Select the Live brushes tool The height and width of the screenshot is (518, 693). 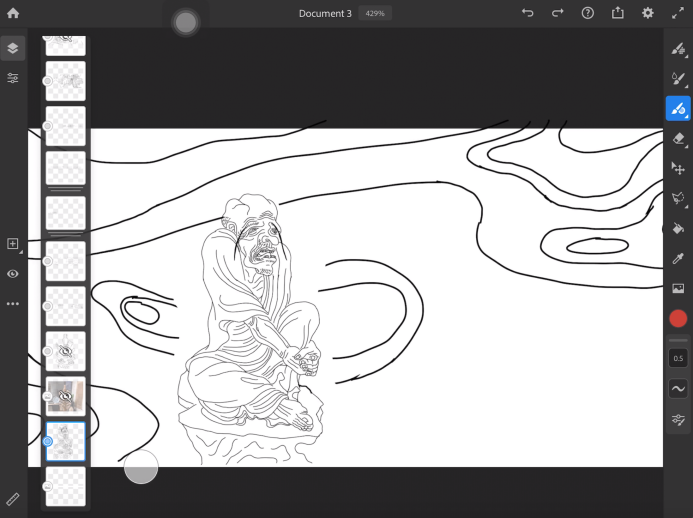click(x=678, y=79)
